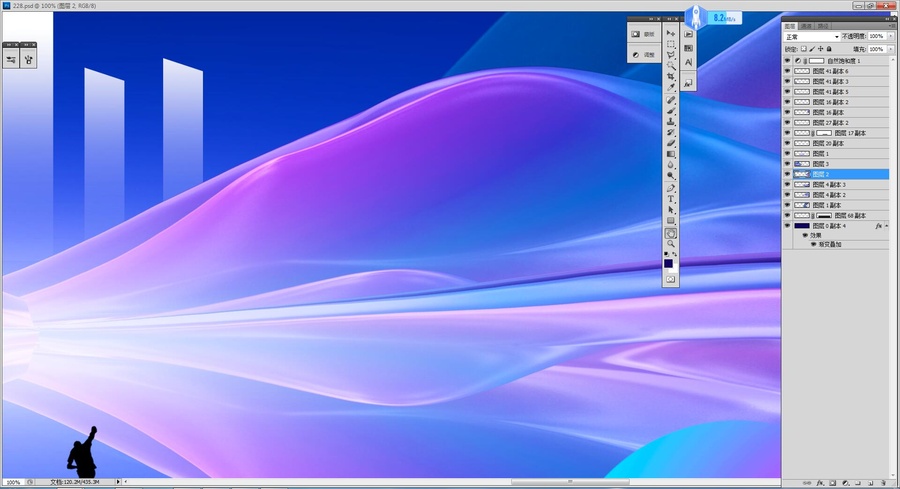Select the Gradient tool
Viewport: 900px width, 489px height.
click(670, 154)
